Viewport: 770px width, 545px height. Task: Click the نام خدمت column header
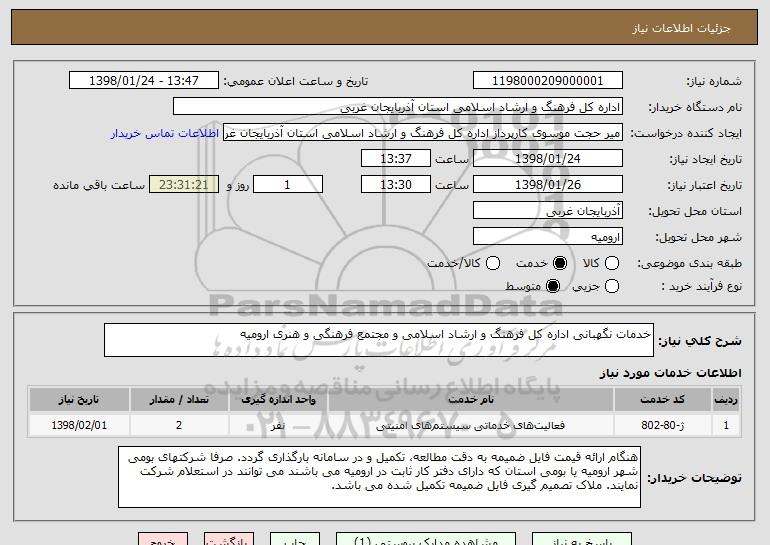tap(471, 400)
